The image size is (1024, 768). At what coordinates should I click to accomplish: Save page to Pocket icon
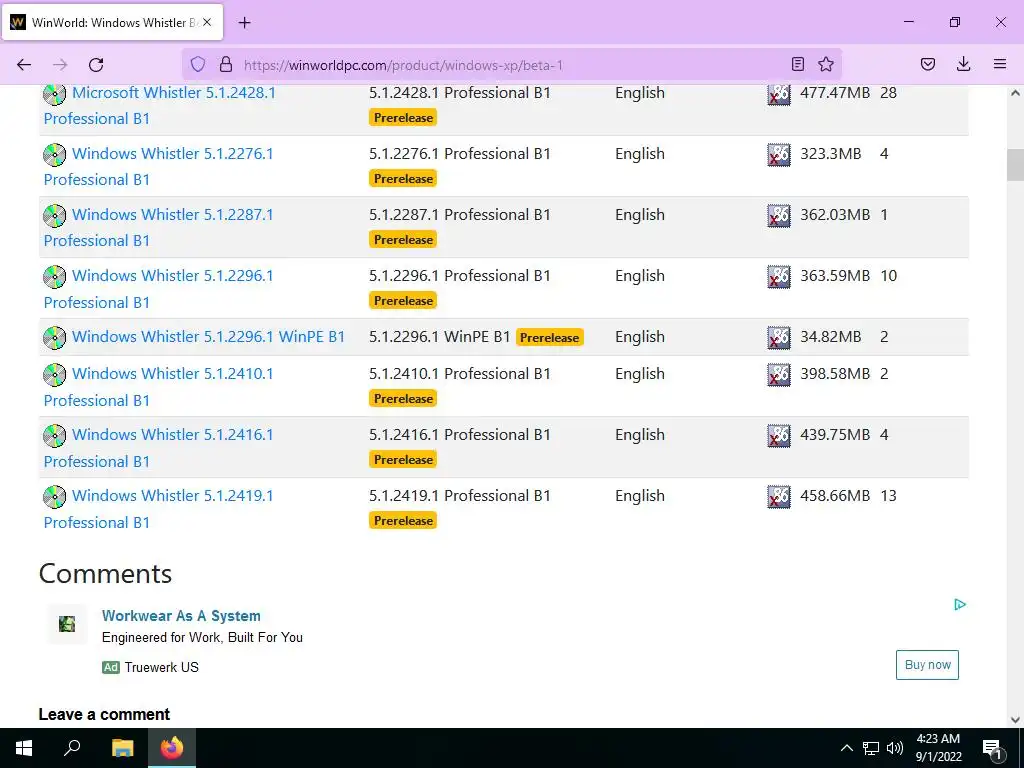[x=928, y=65]
